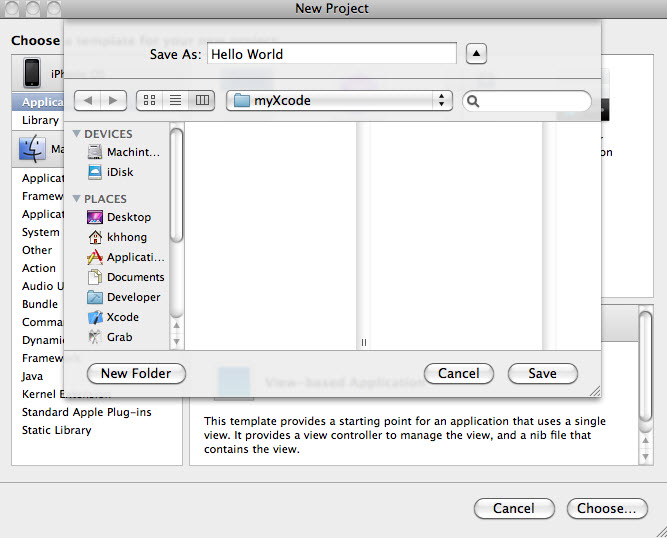Open the Documents folder icon
Screen dimensions: 667x538
point(94,277)
